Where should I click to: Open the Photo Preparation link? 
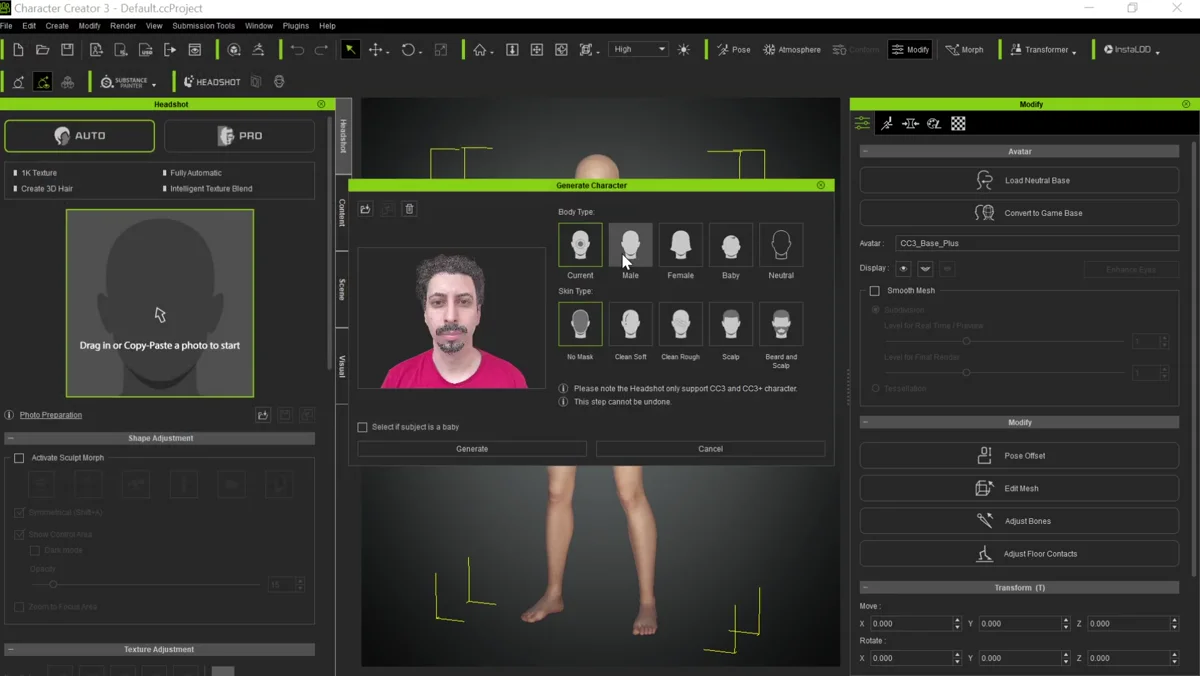[51, 415]
